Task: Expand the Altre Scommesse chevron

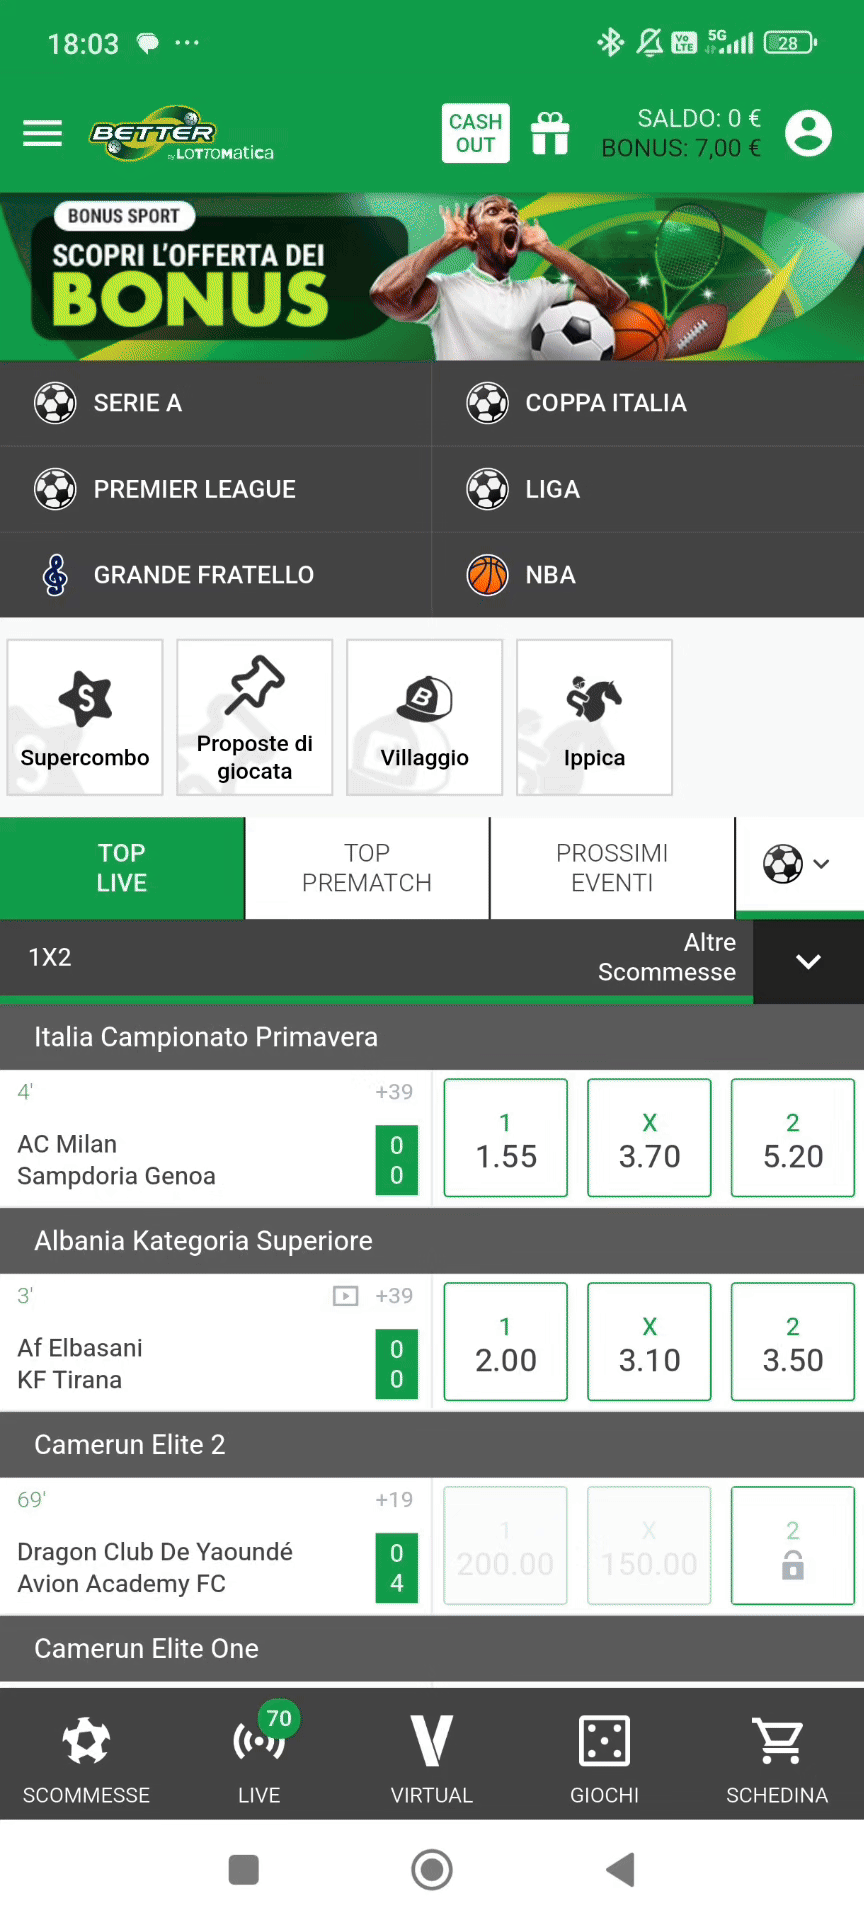Action: 808,961
